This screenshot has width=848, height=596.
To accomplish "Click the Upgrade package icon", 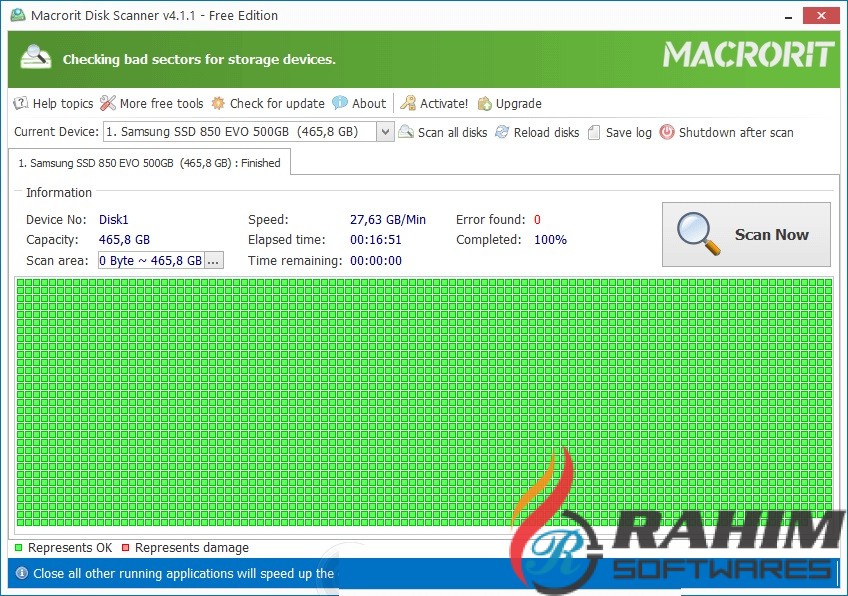I will (x=485, y=103).
